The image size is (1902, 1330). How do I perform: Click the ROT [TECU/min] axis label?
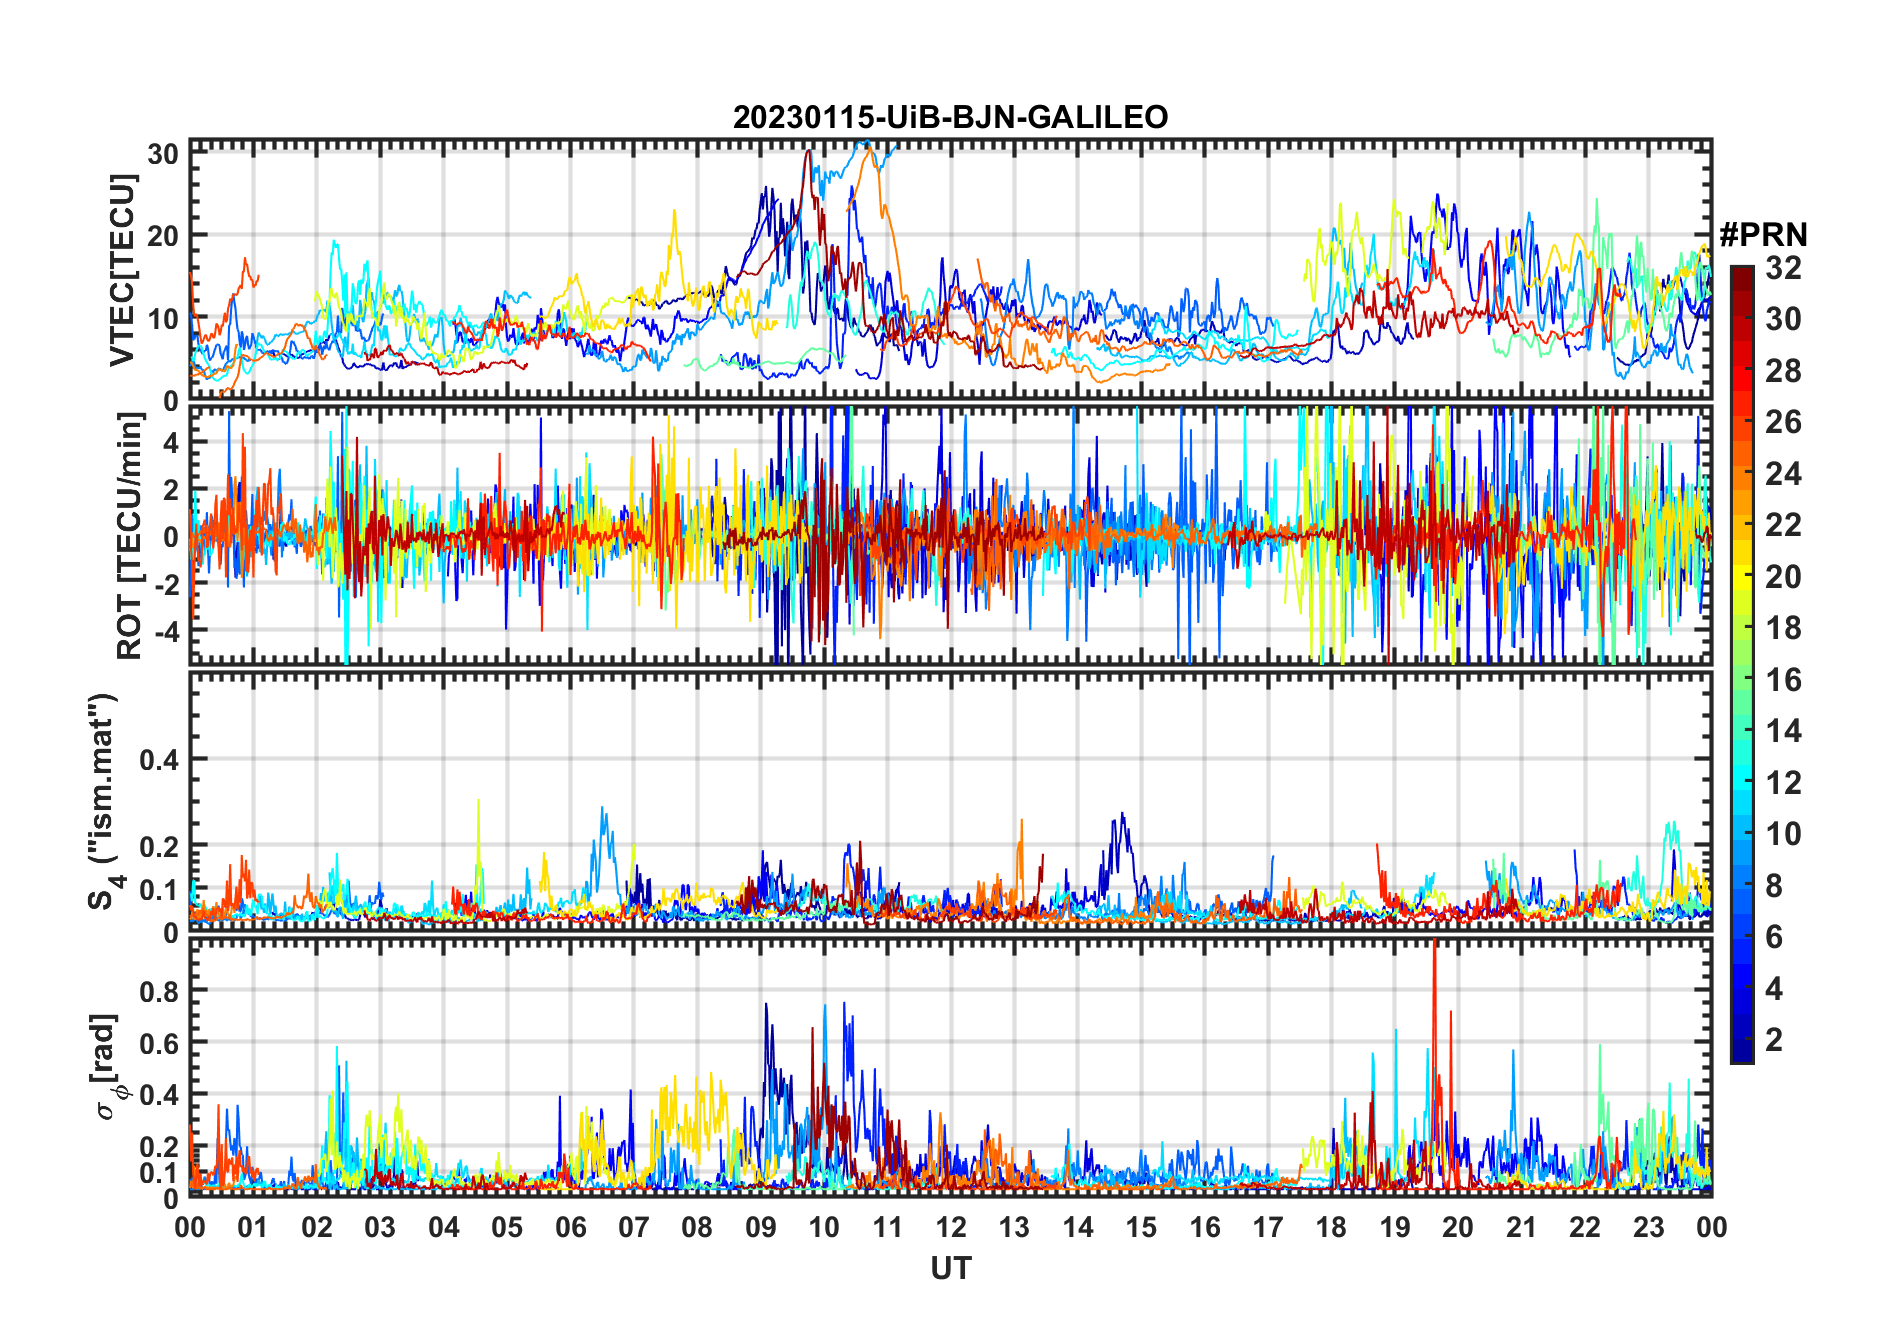[129, 536]
